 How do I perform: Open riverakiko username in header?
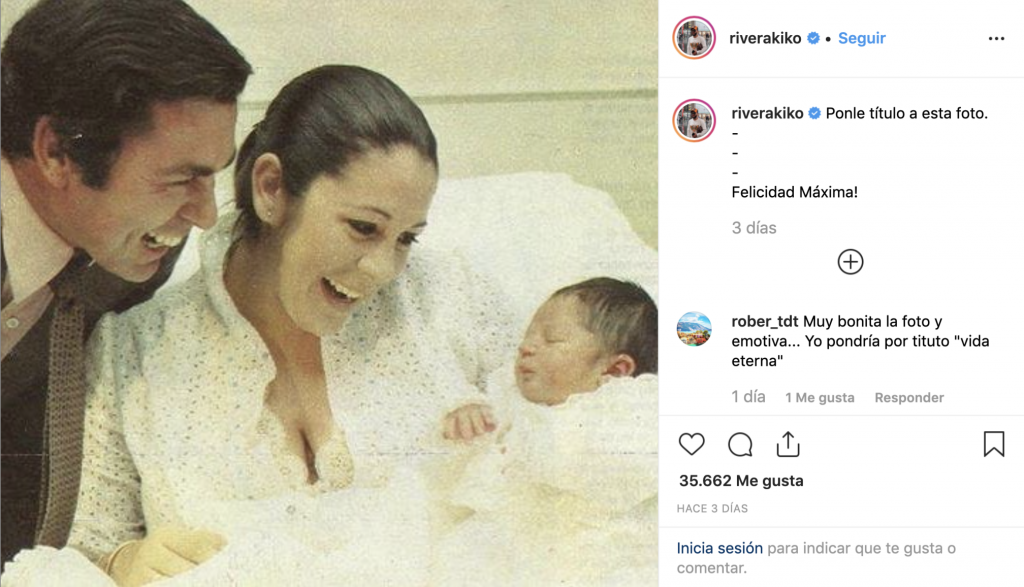point(767,38)
